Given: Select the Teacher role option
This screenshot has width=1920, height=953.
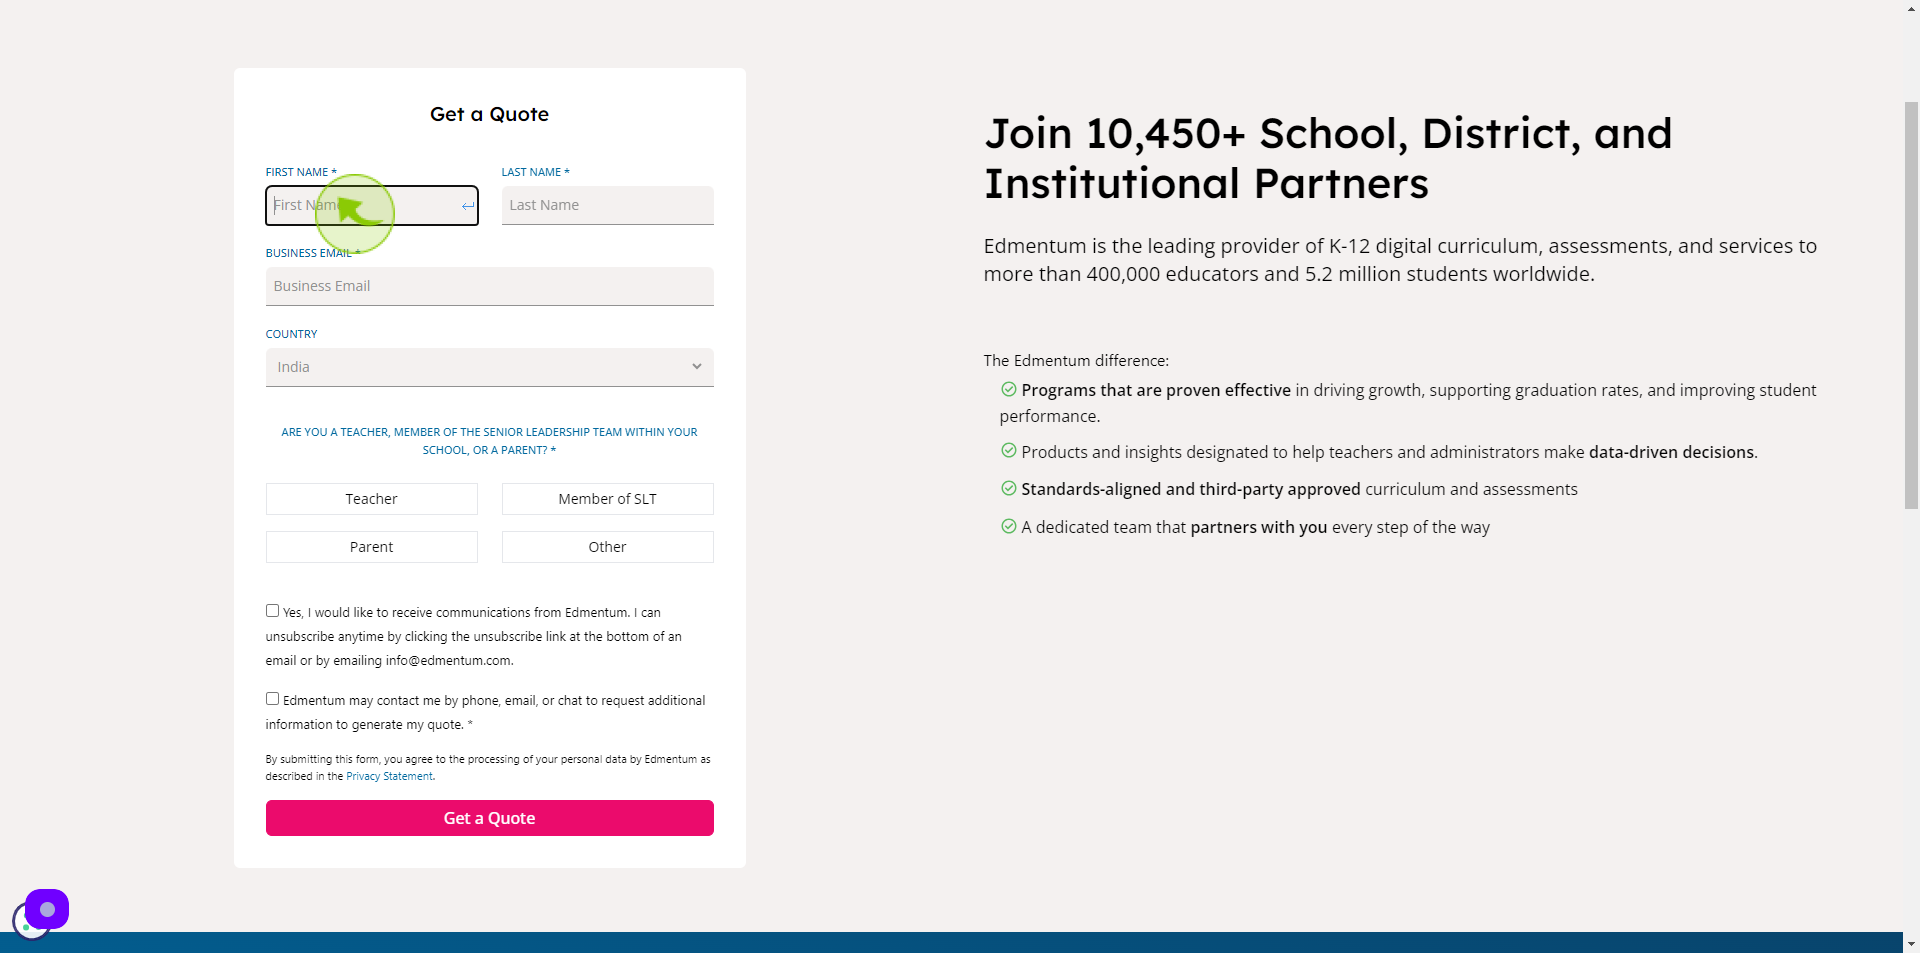Looking at the screenshot, I should coord(372,499).
